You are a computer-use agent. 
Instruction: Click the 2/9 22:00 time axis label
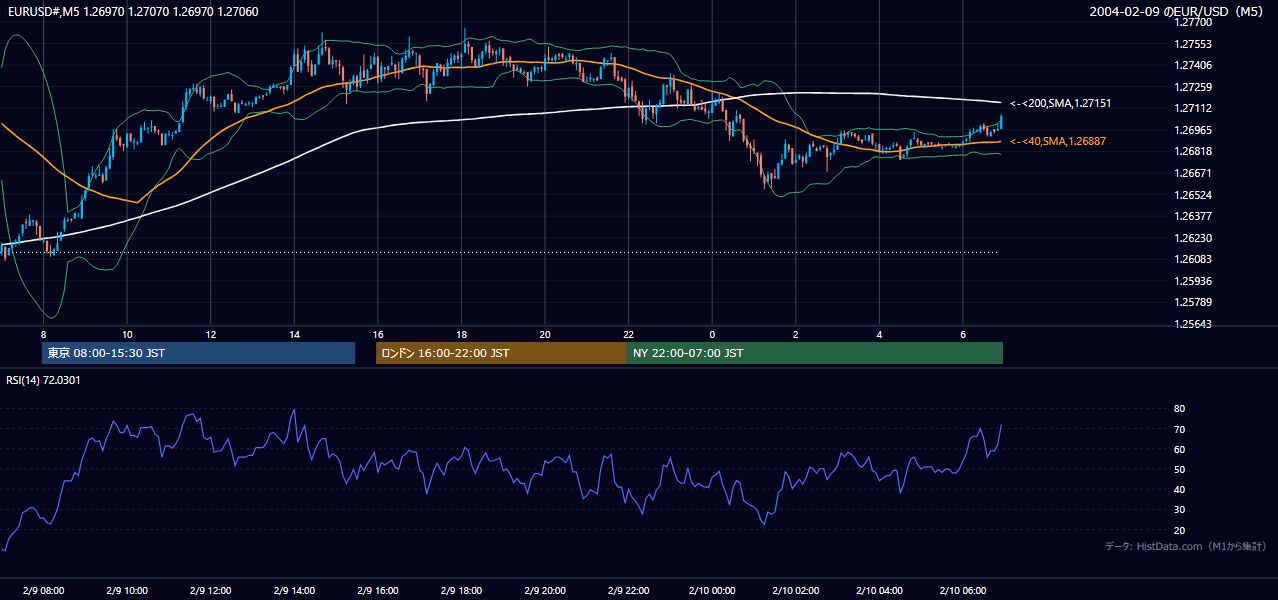point(628,590)
